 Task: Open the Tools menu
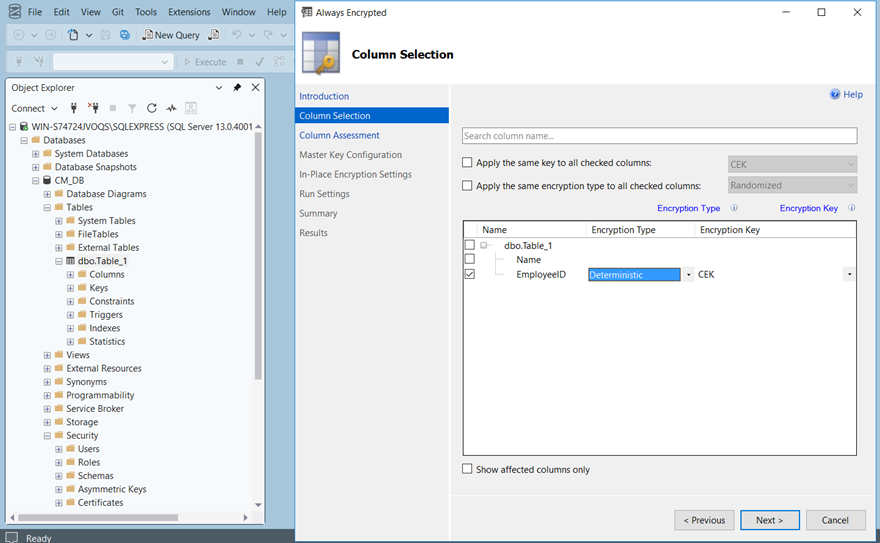(146, 12)
